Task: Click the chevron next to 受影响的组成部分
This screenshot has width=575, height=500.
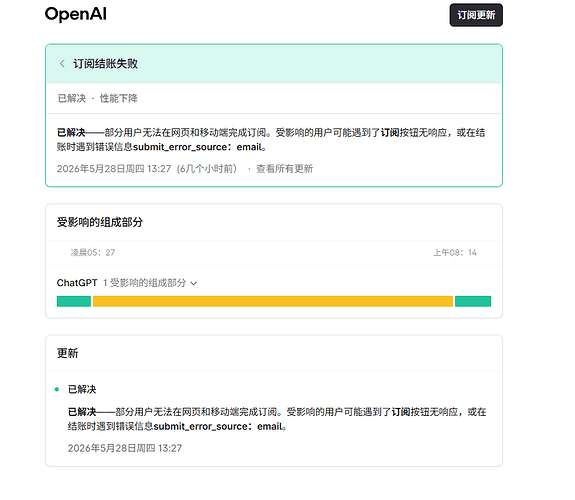Action: point(194,283)
